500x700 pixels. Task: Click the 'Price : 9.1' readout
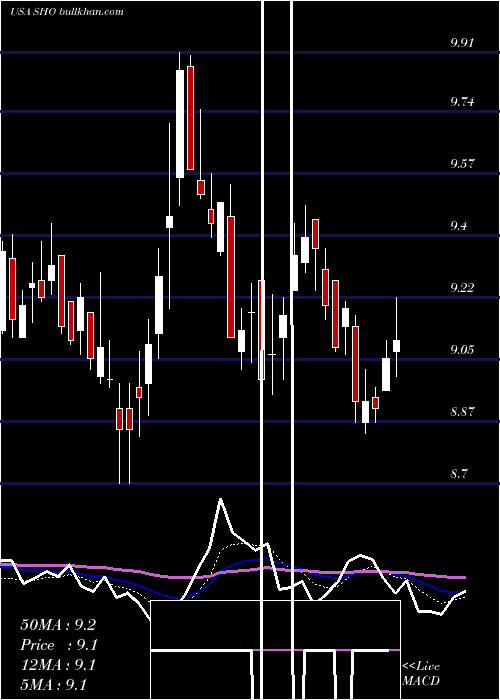point(58,645)
